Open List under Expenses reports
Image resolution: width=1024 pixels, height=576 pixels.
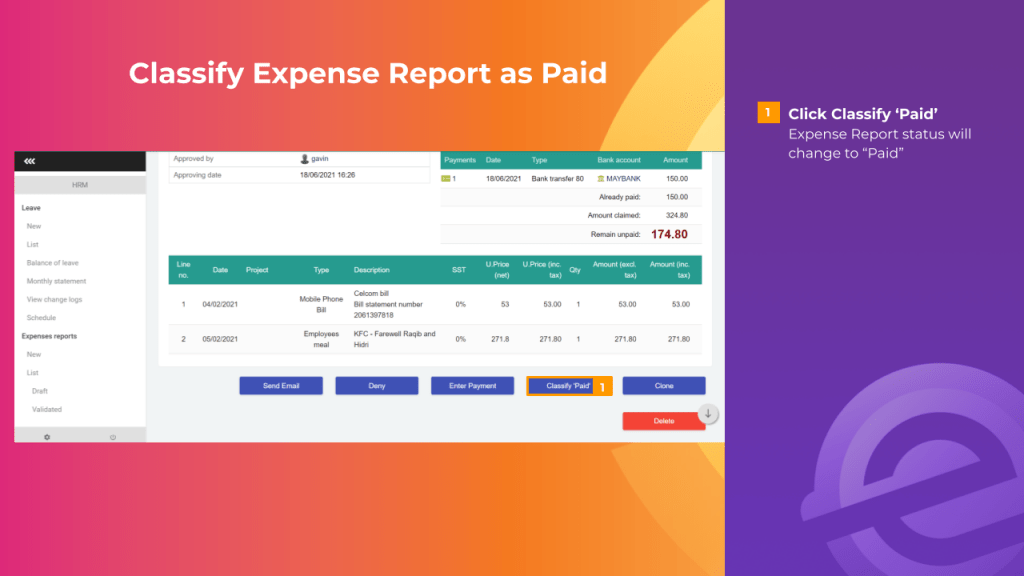34,372
